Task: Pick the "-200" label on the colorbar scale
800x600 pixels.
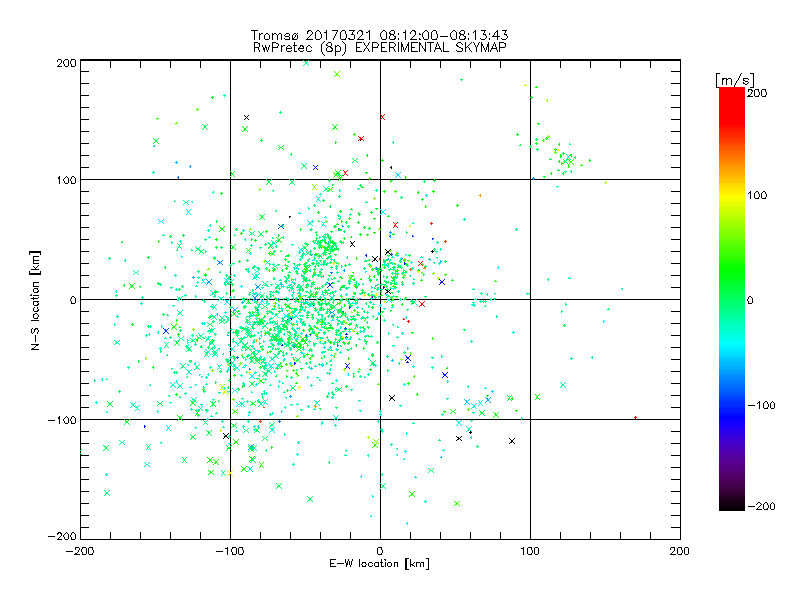Action: point(761,507)
